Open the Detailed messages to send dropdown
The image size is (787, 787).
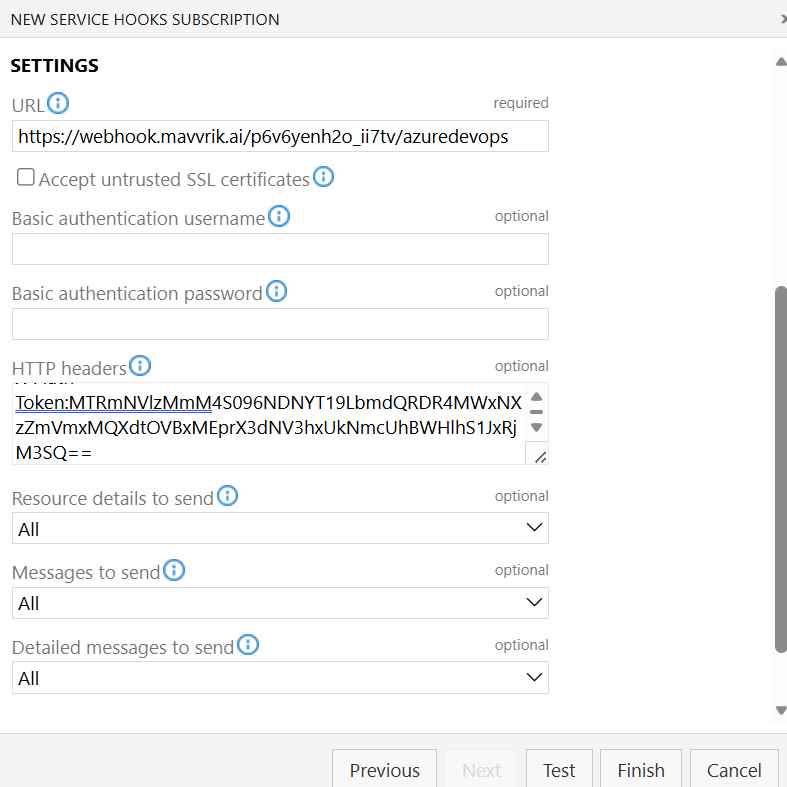point(280,678)
